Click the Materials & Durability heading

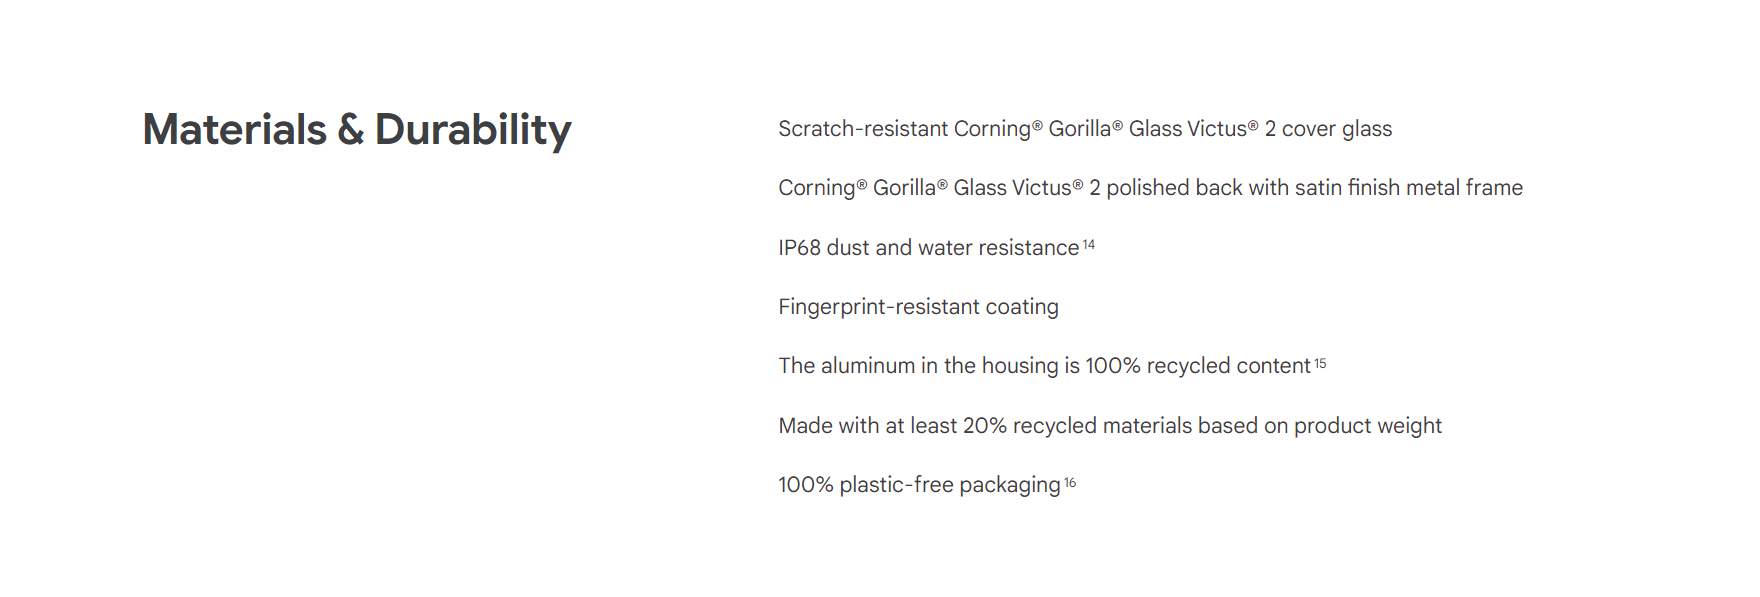point(357,130)
